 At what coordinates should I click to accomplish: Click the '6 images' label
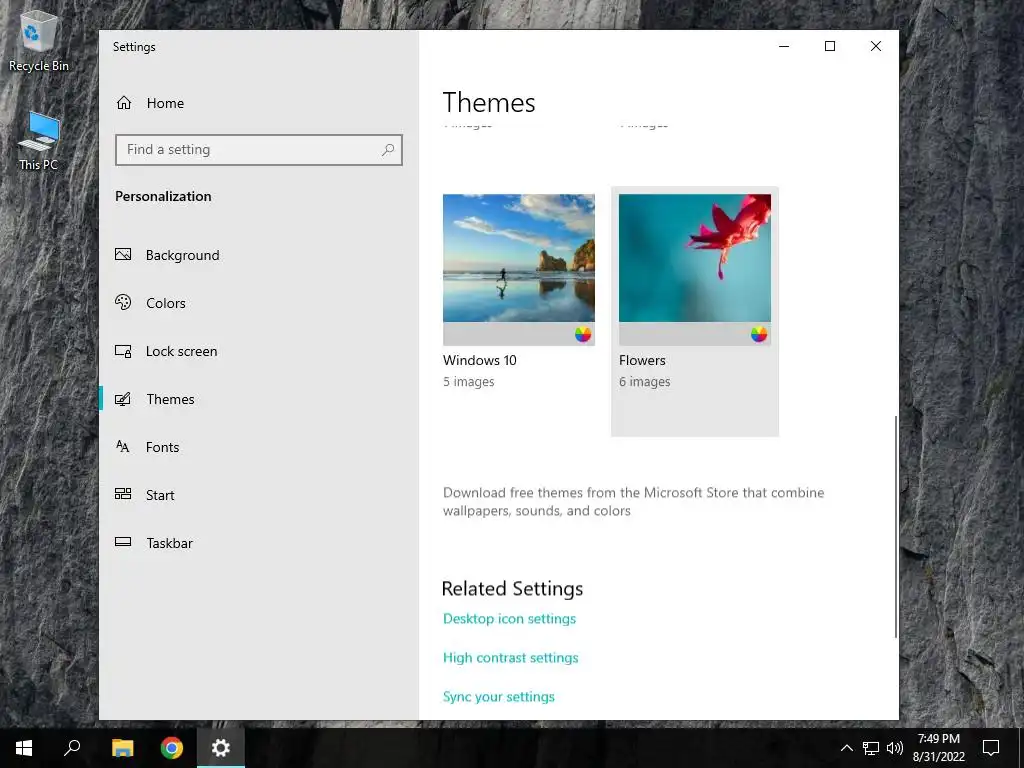click(645, 382)
